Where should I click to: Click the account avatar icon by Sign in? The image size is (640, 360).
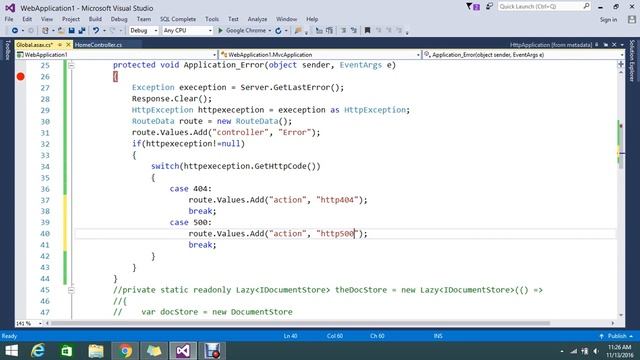[632, 20]
